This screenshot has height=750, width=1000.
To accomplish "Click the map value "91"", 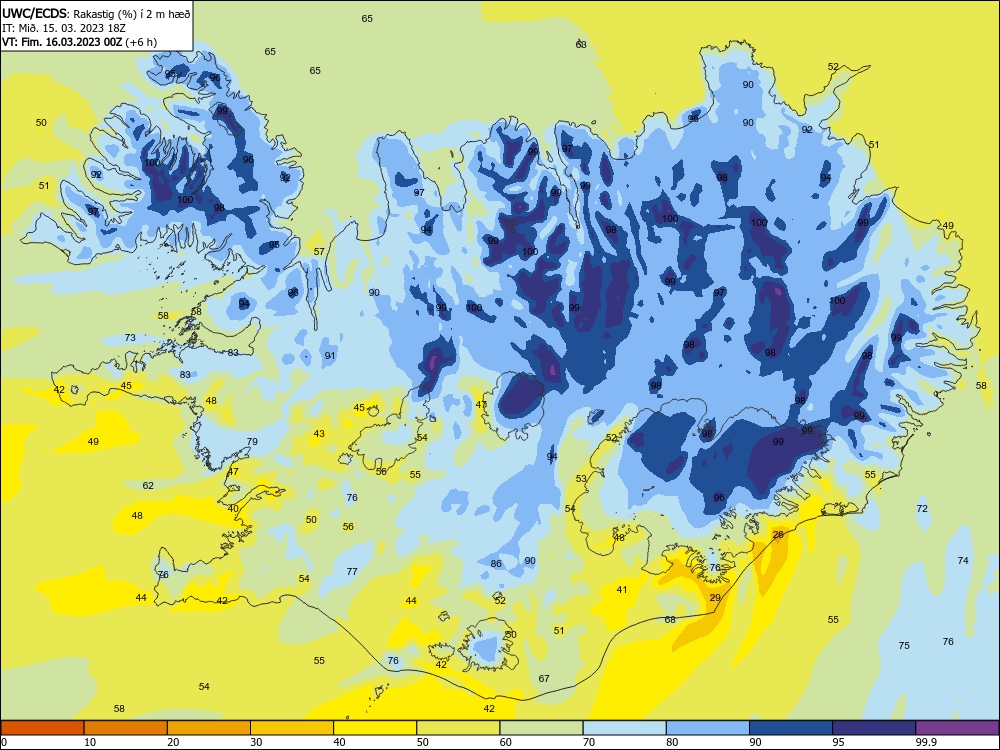I will click(x=330, y=355).
